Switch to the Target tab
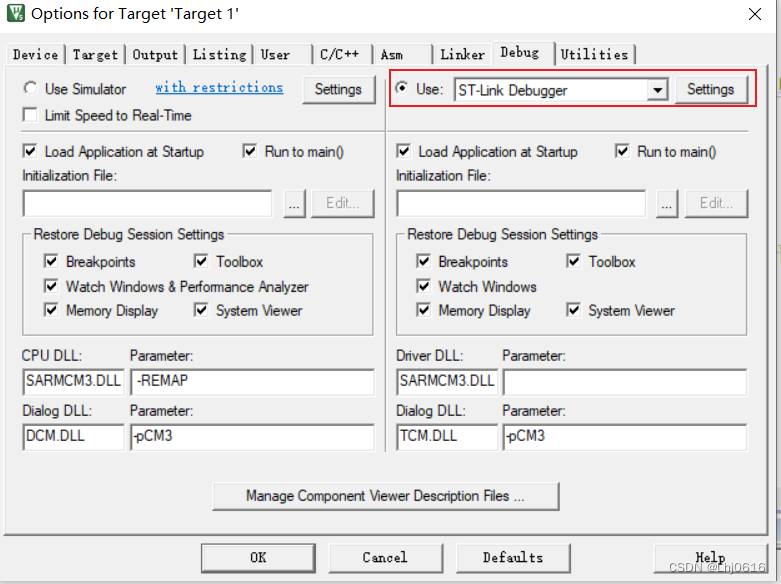The image size is (781, 584). pos(95,54)
